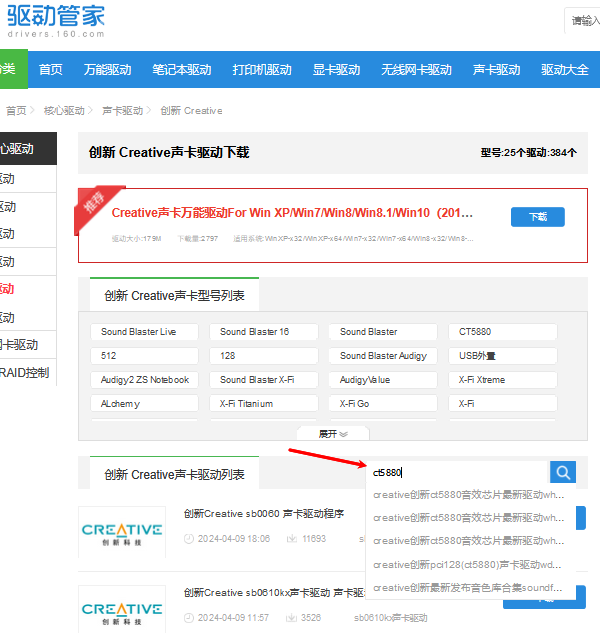Click the 声卡驱动 breadcrumb link
The width and height of the screenshot is (600, 633).
coord(123,111)
